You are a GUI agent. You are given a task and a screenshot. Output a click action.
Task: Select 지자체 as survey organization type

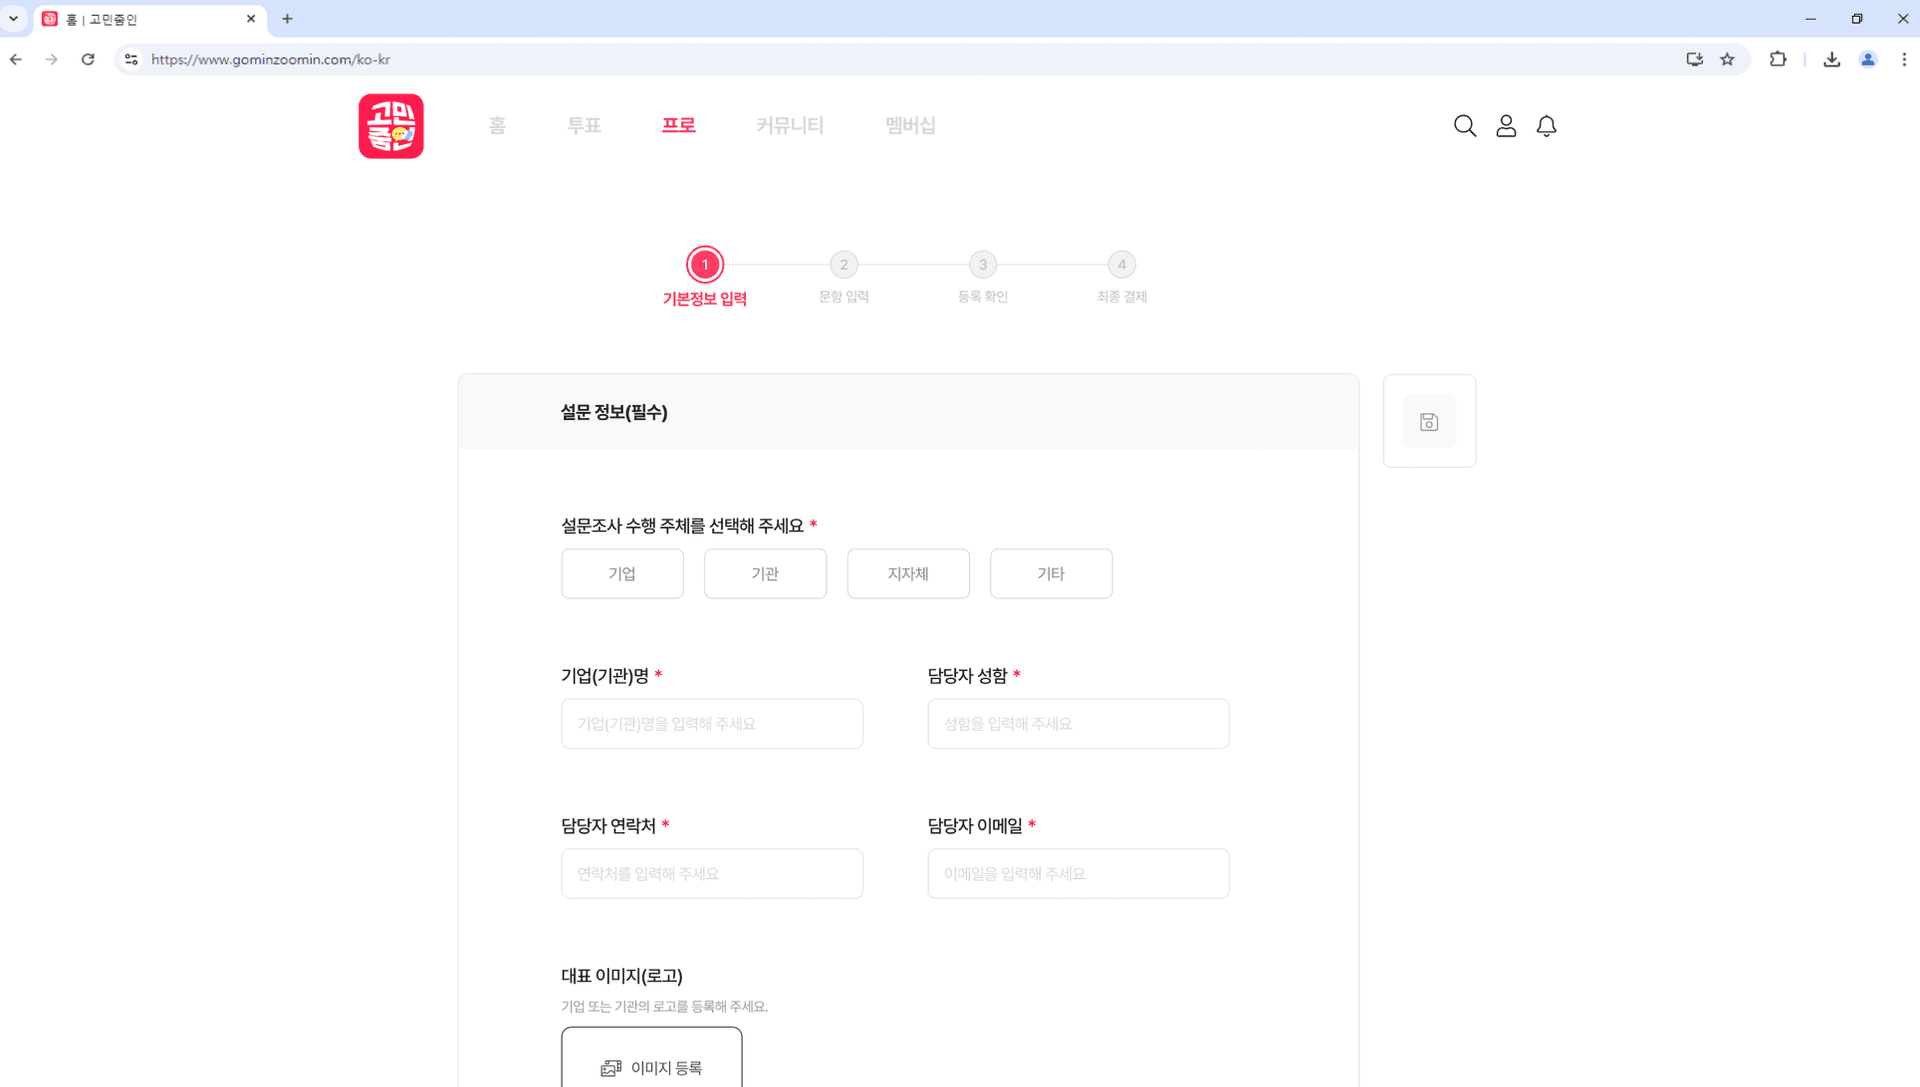click(x=908, y=574)
